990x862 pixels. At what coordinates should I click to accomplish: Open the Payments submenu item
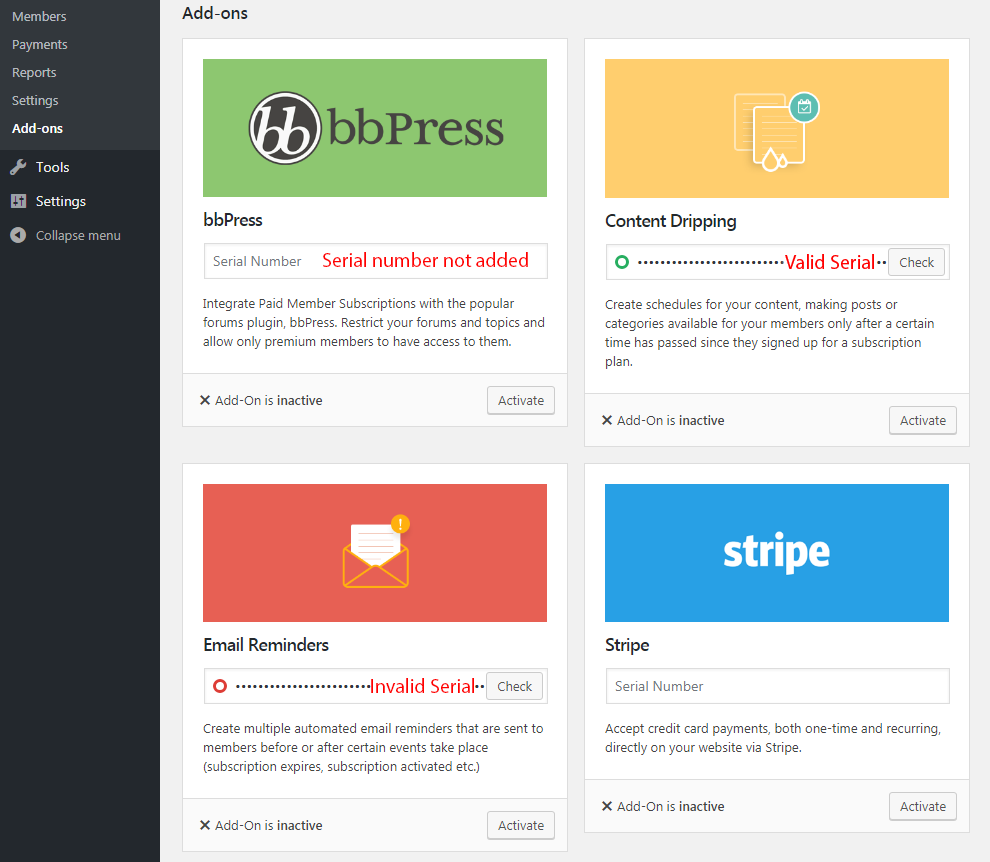pyautogui.click(x=39, y=44)
